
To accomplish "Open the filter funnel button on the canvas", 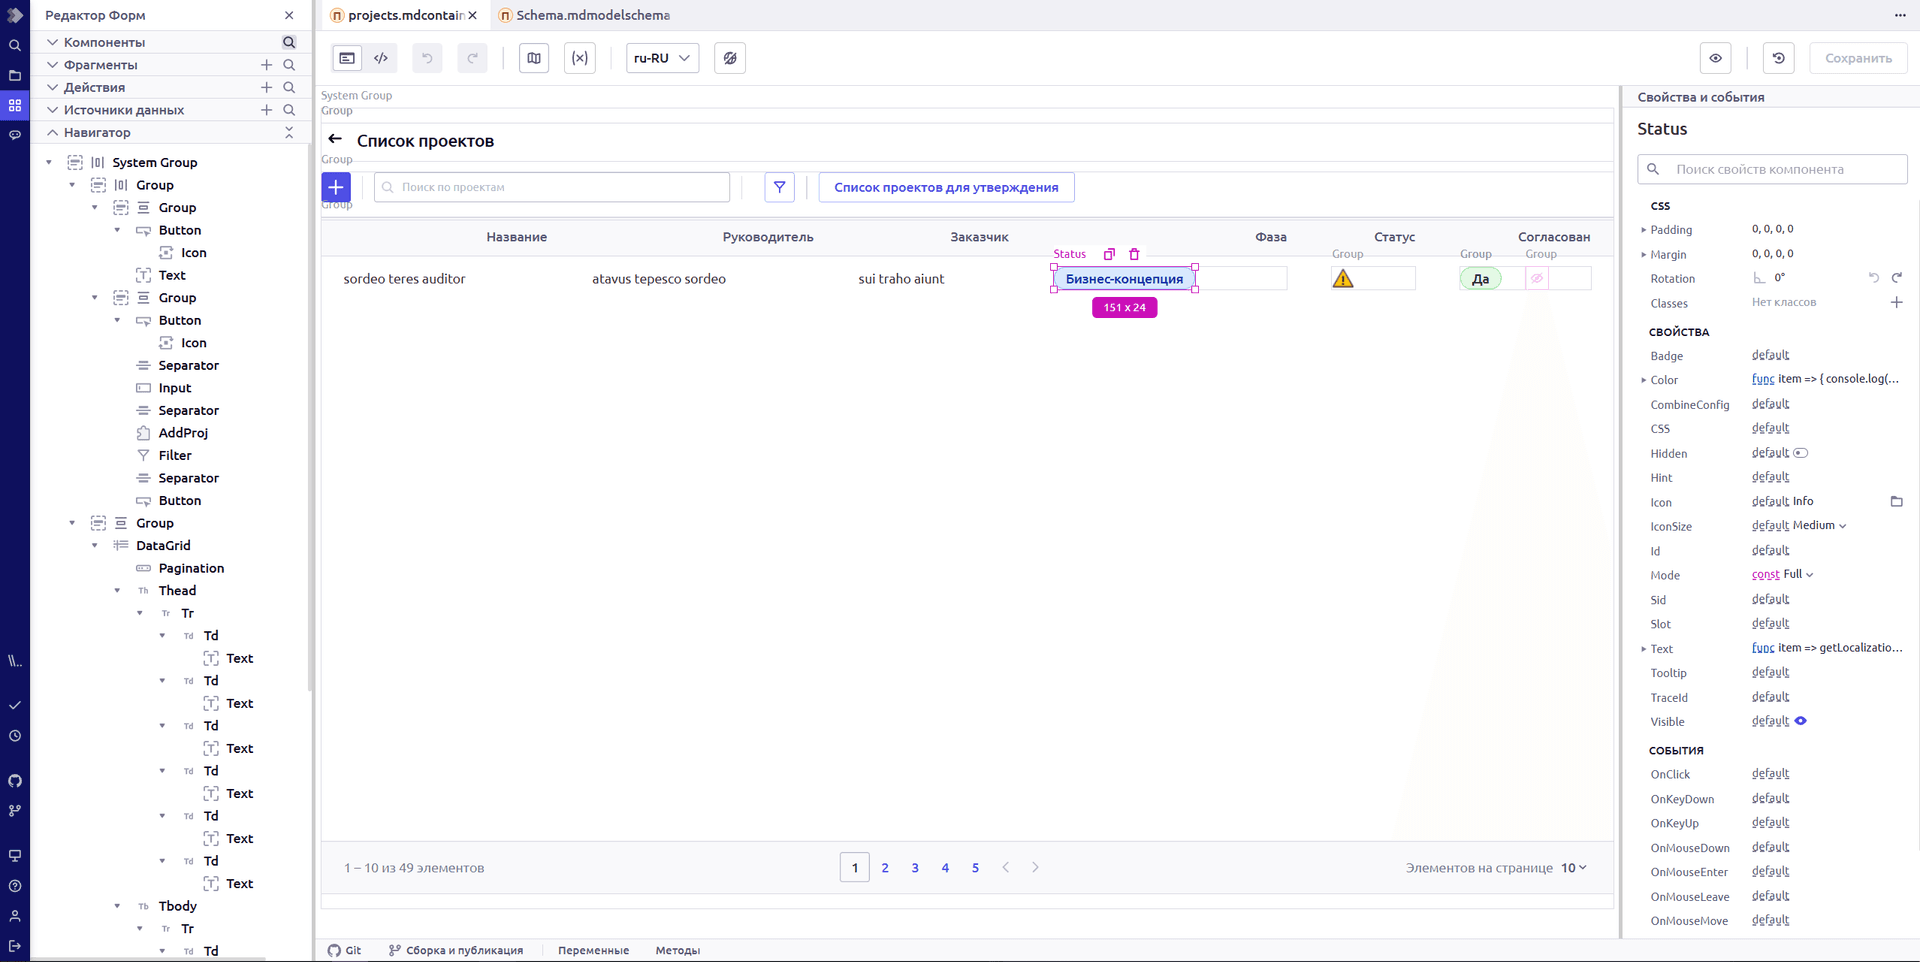I will (x=779, y=187).
